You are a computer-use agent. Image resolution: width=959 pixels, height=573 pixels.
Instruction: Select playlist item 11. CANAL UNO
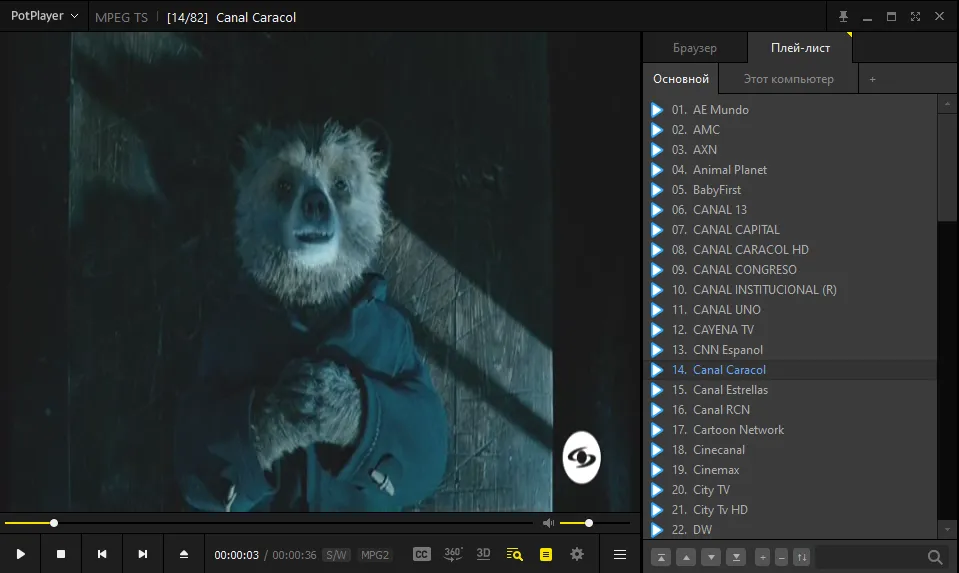790,309
